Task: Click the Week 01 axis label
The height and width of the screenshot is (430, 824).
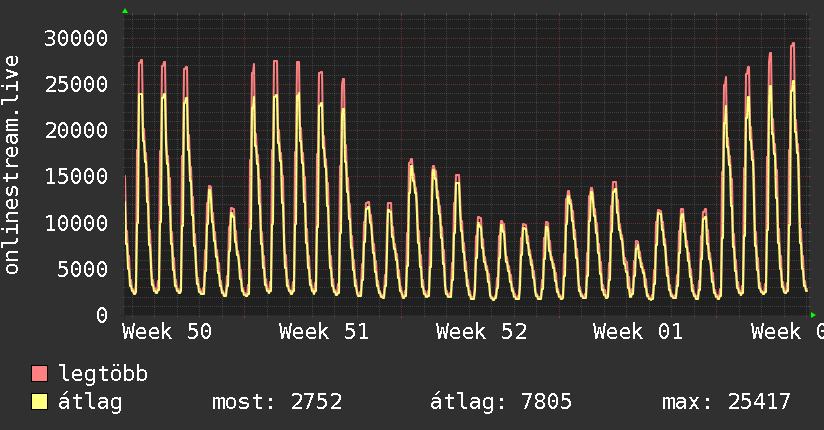Action: (x=638, y=332)
